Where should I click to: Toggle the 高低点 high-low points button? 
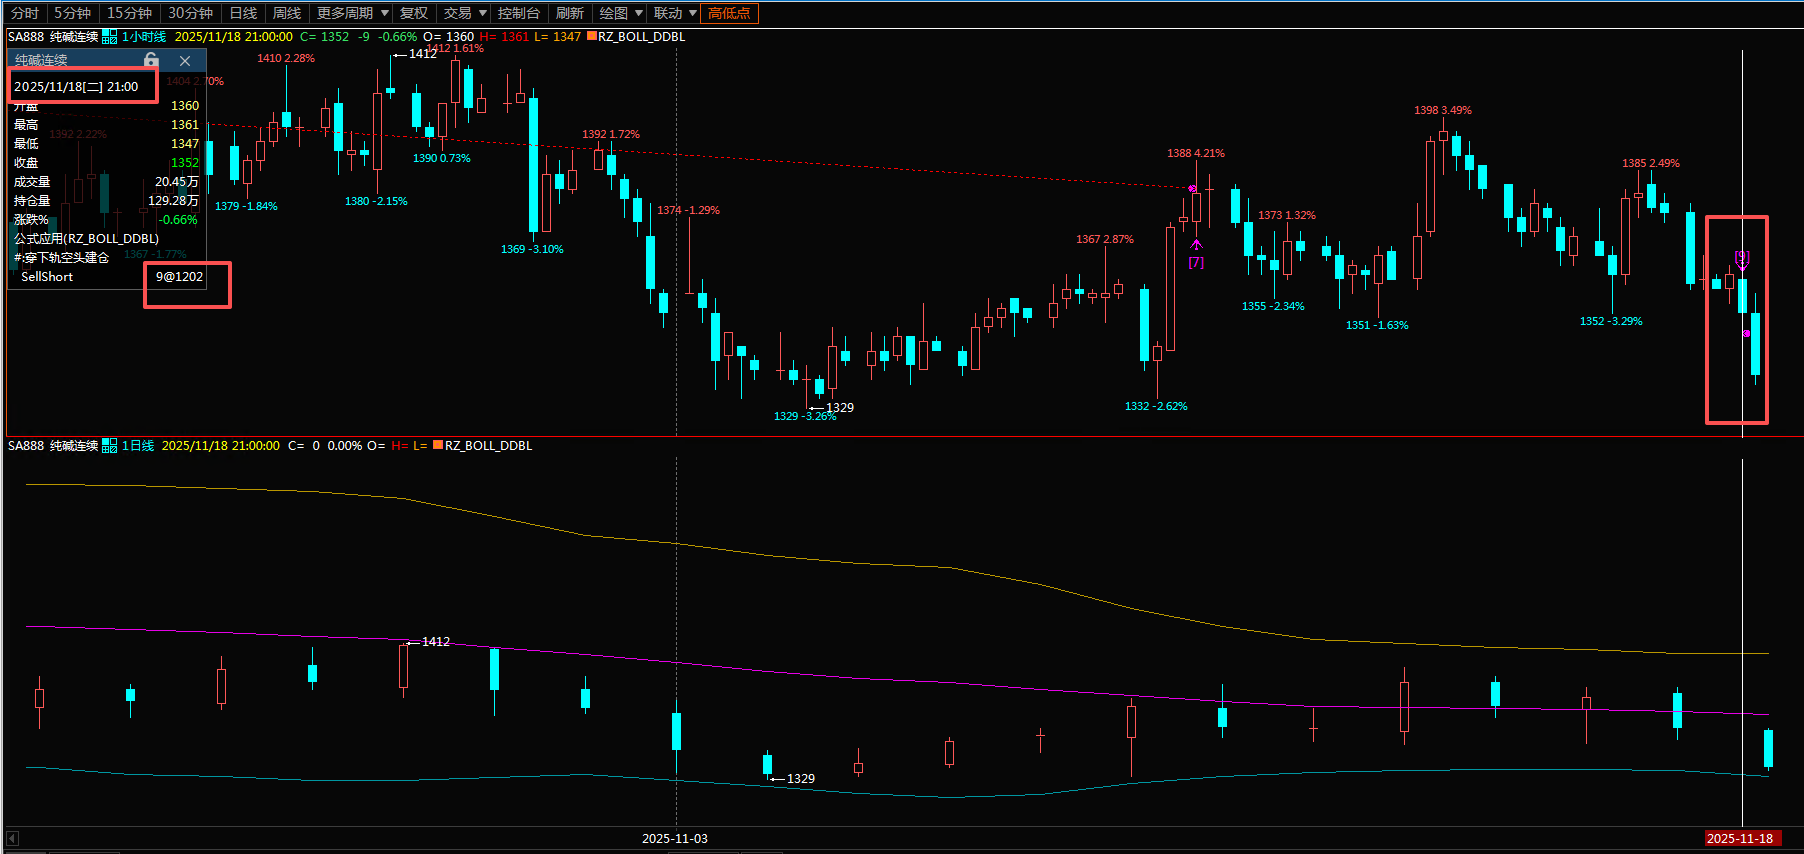coord(729,13)
